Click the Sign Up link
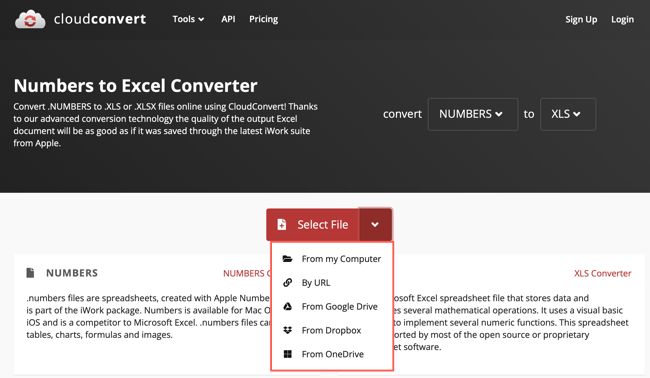This screenshot has height=378, width=650. pyautogui.click(x=581, y=19)
